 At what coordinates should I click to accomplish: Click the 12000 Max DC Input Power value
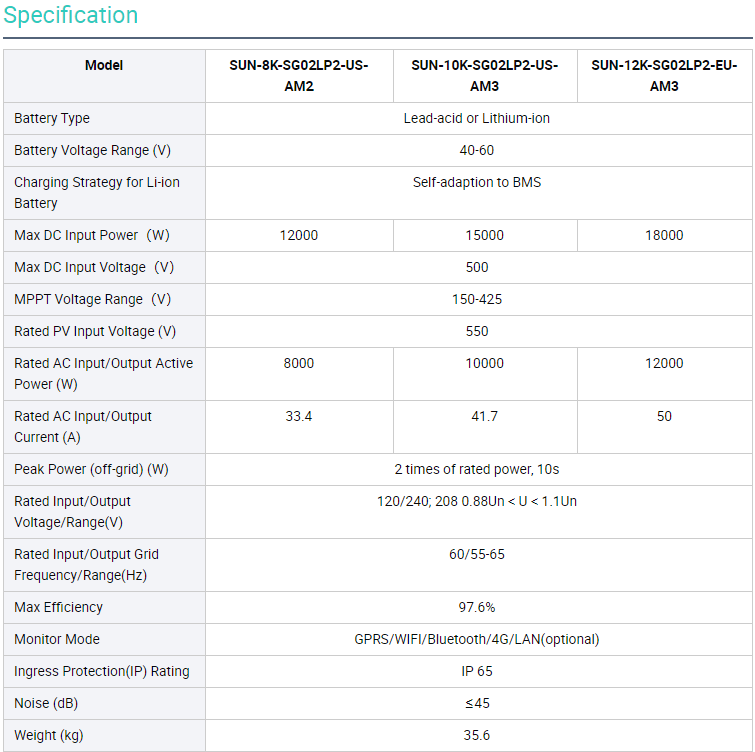(x=299, y=235)
